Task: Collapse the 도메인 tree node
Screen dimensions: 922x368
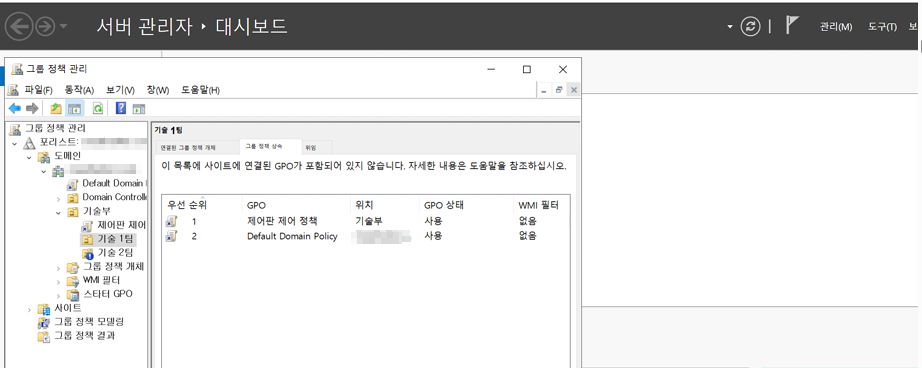Action: click(29, 157)
